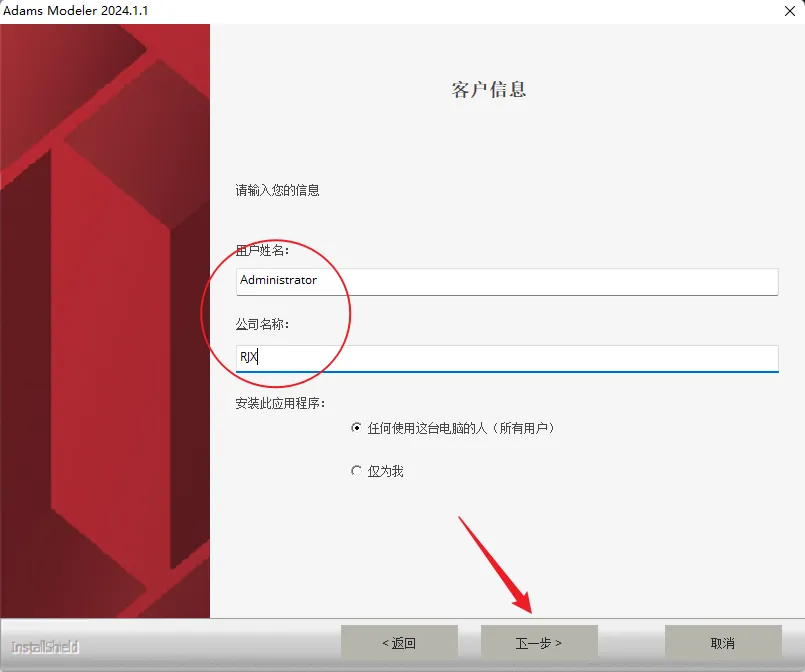The height and width of the screenshot is (672, 805).
Task: Click the Adams Modeler 2024.1.1 title text
Action: [75, 10]
